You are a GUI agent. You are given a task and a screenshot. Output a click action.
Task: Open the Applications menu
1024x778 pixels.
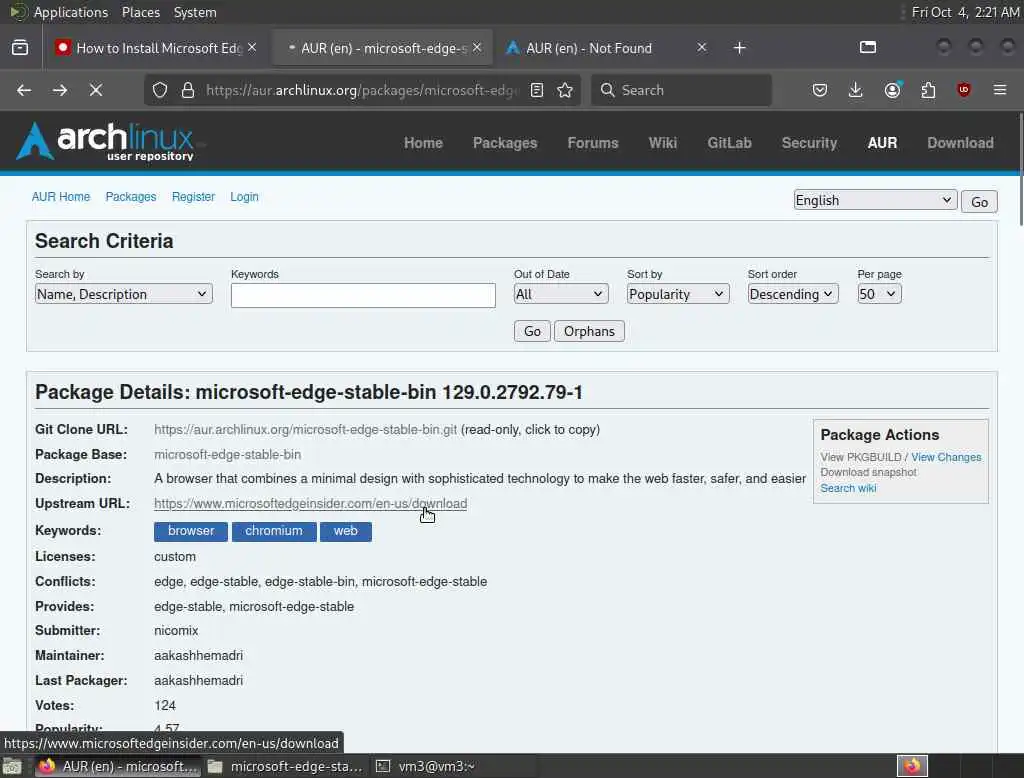[71, 12]
